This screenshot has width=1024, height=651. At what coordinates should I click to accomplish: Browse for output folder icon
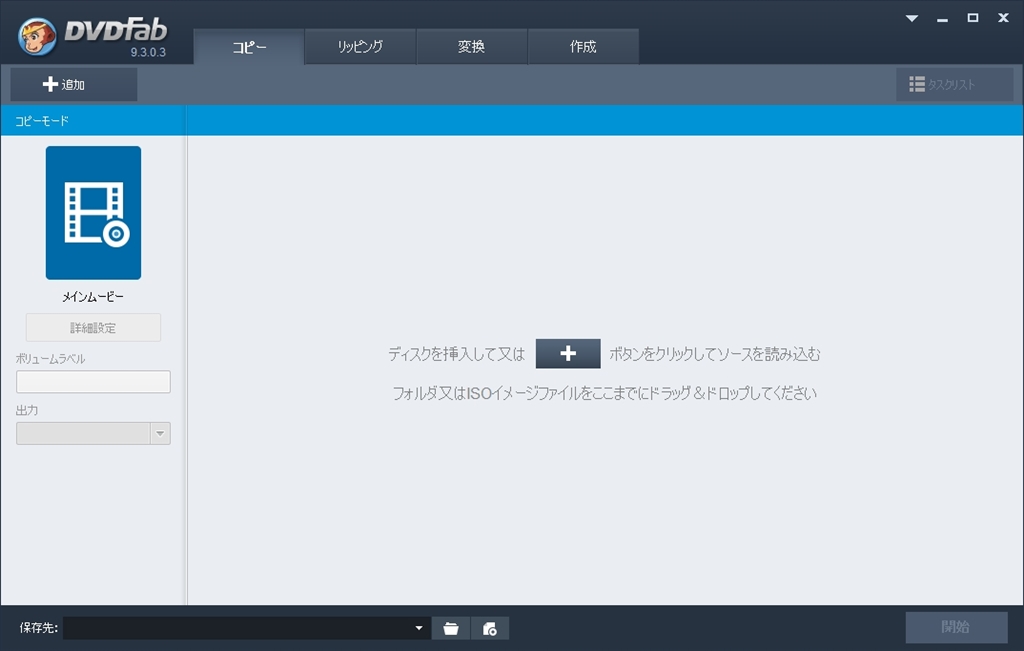click(451, 628)
